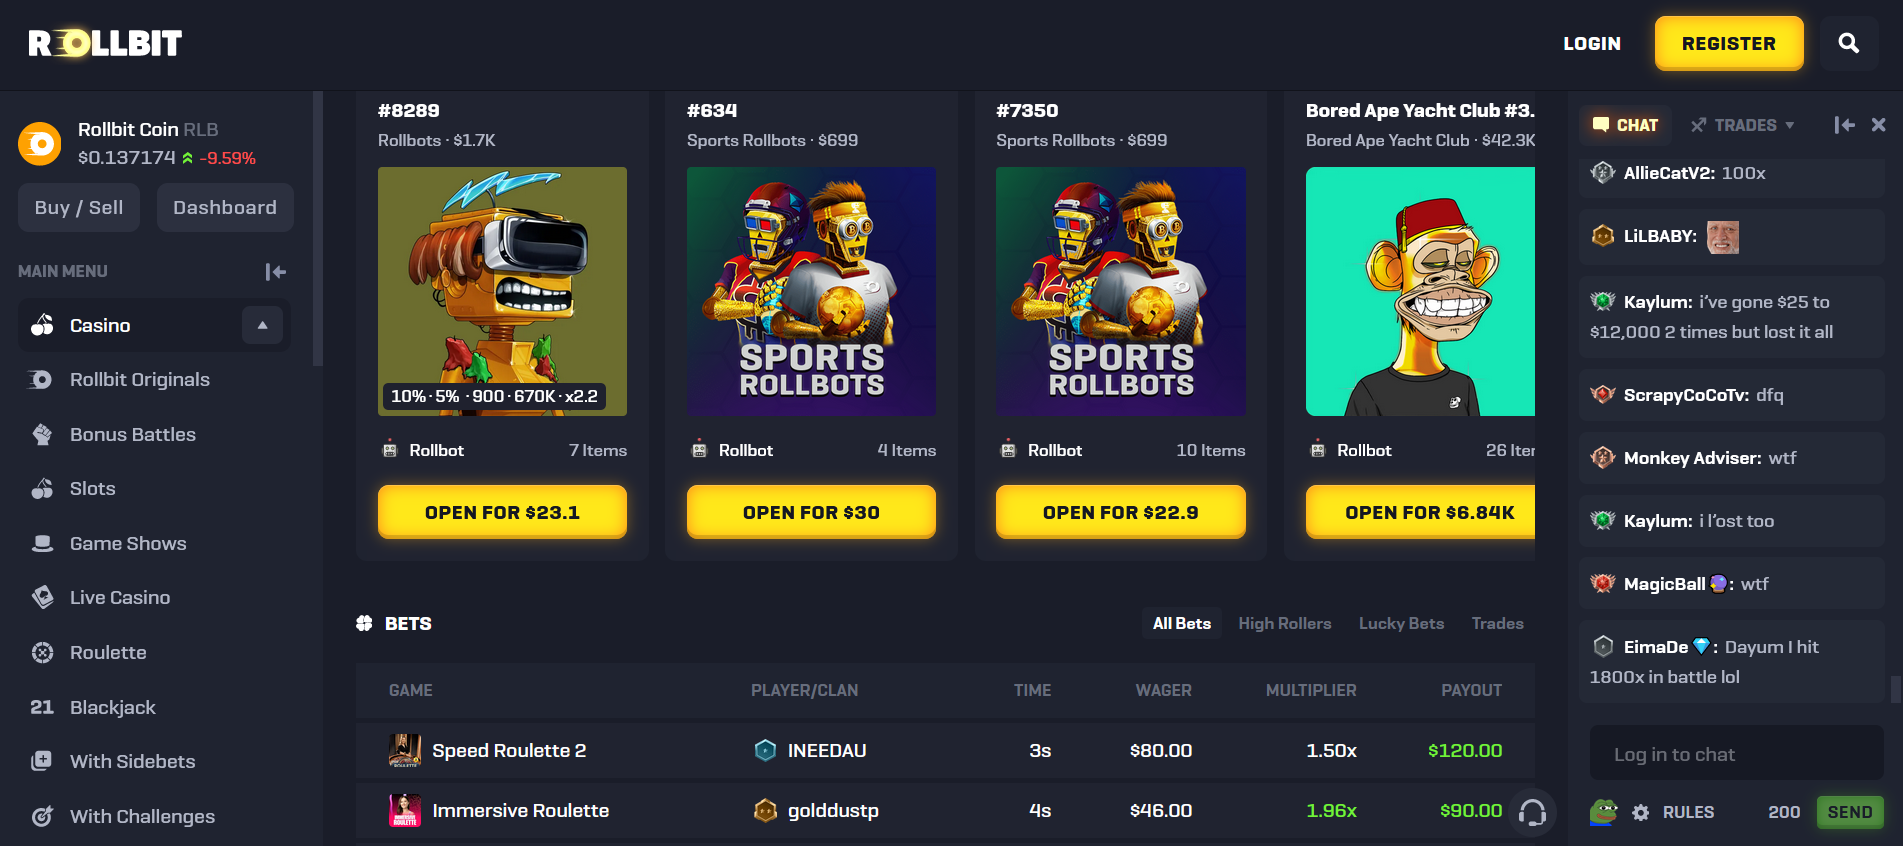Switch to High Rollers bets tab
This screenshot has width=1903, height=846.
(x=1284, y=623)
